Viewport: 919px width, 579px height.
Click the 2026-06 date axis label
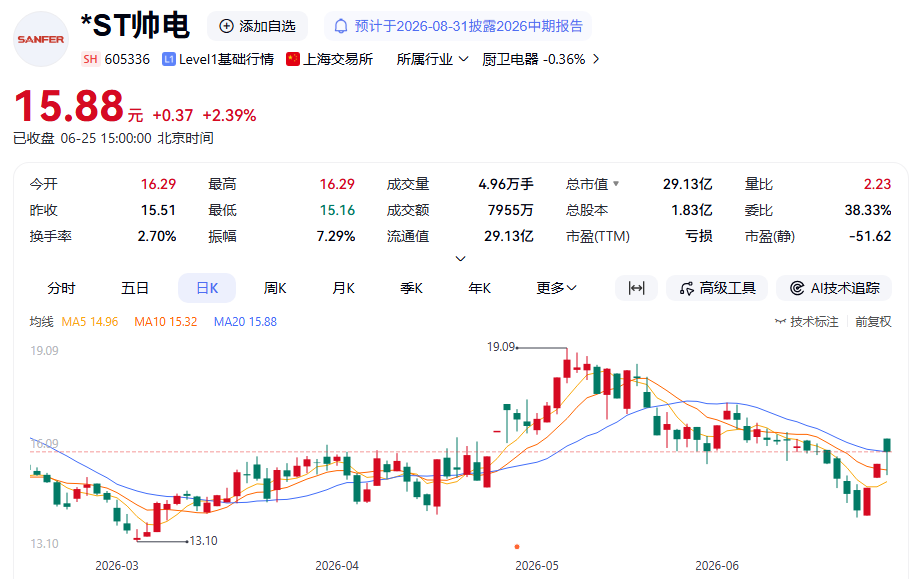click(717, 566)
